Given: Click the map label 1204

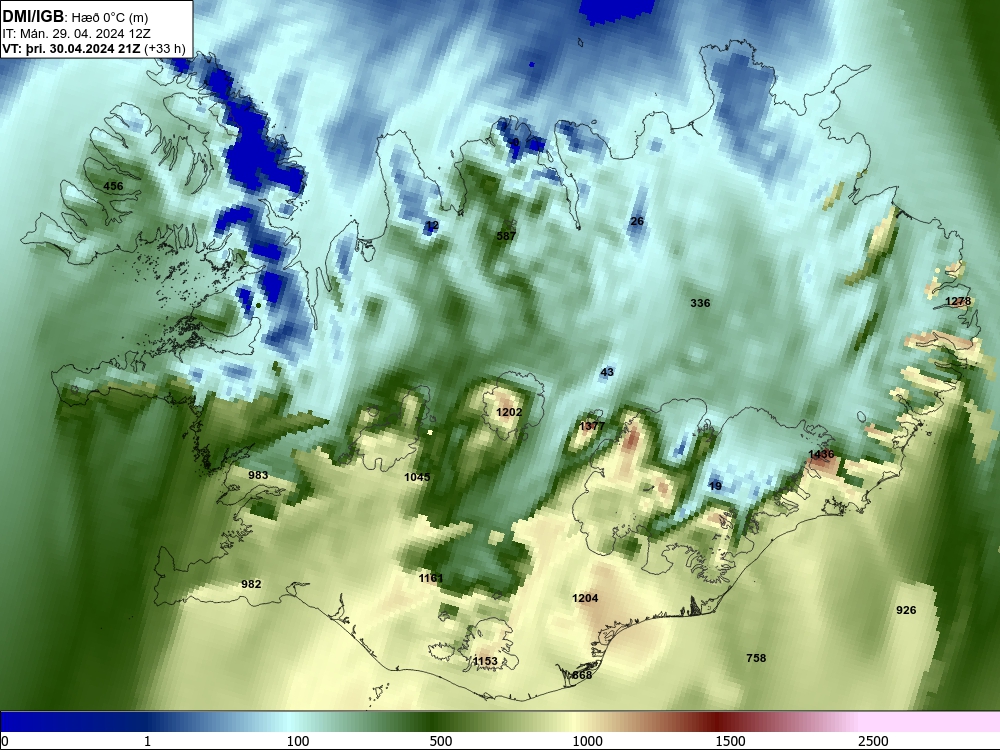Looking at the screenshot, I should coord(585,598).
